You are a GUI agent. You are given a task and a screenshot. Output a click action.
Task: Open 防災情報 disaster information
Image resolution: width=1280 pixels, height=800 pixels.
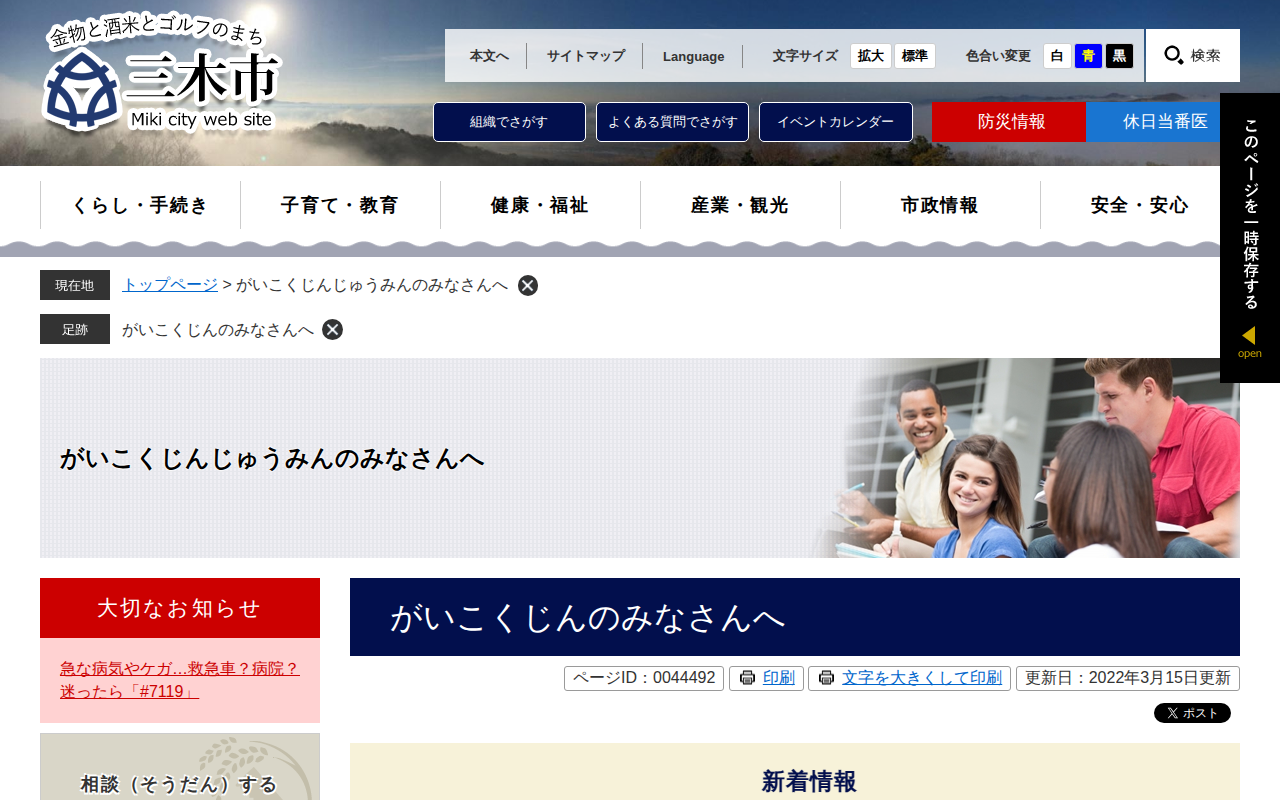pyautogui.click(x=1009, y=122)
